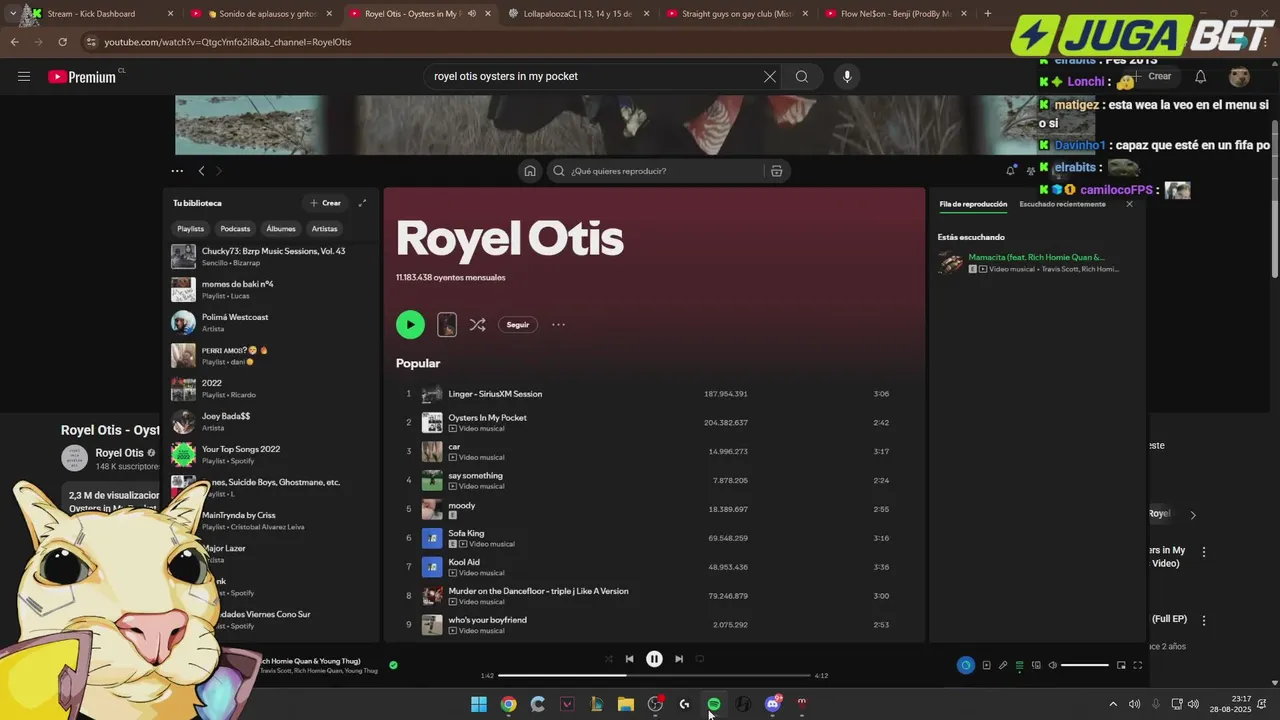Viewport: 1280px width, 720px height.
Task: Open a new browser tab with plus
Action: tap(988, 14)
